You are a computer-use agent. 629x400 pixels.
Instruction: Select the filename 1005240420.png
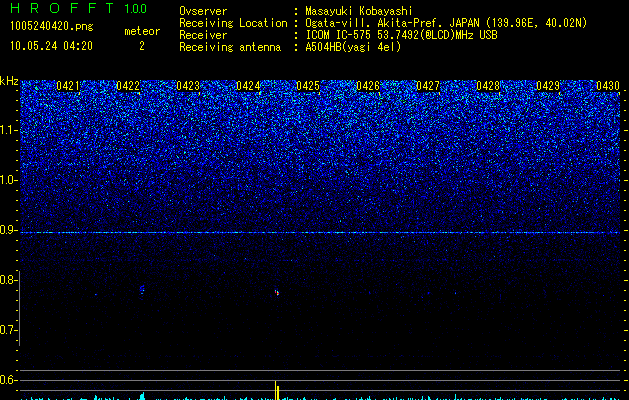click(52, 27)
